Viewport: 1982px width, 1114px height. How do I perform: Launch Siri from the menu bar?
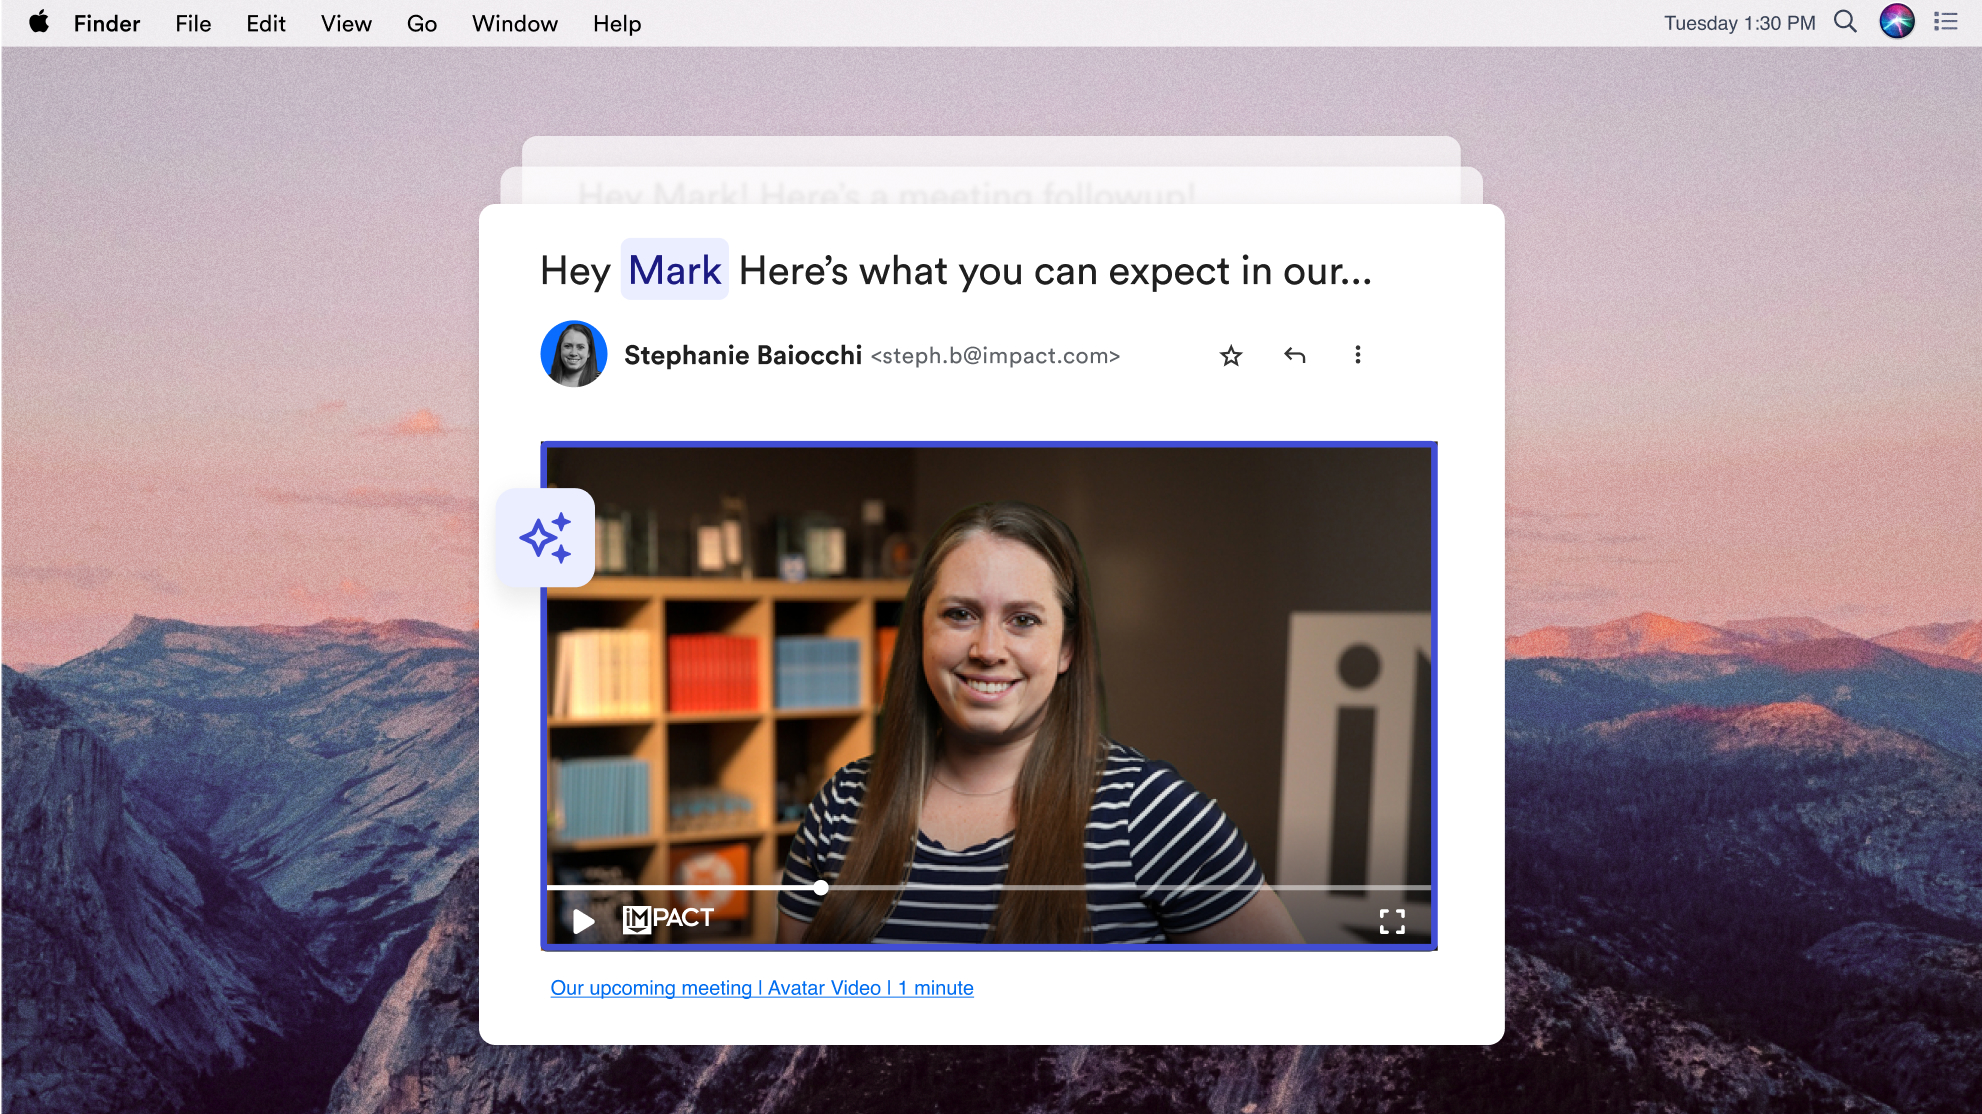pyautogui.click(x=1896, y=22)
